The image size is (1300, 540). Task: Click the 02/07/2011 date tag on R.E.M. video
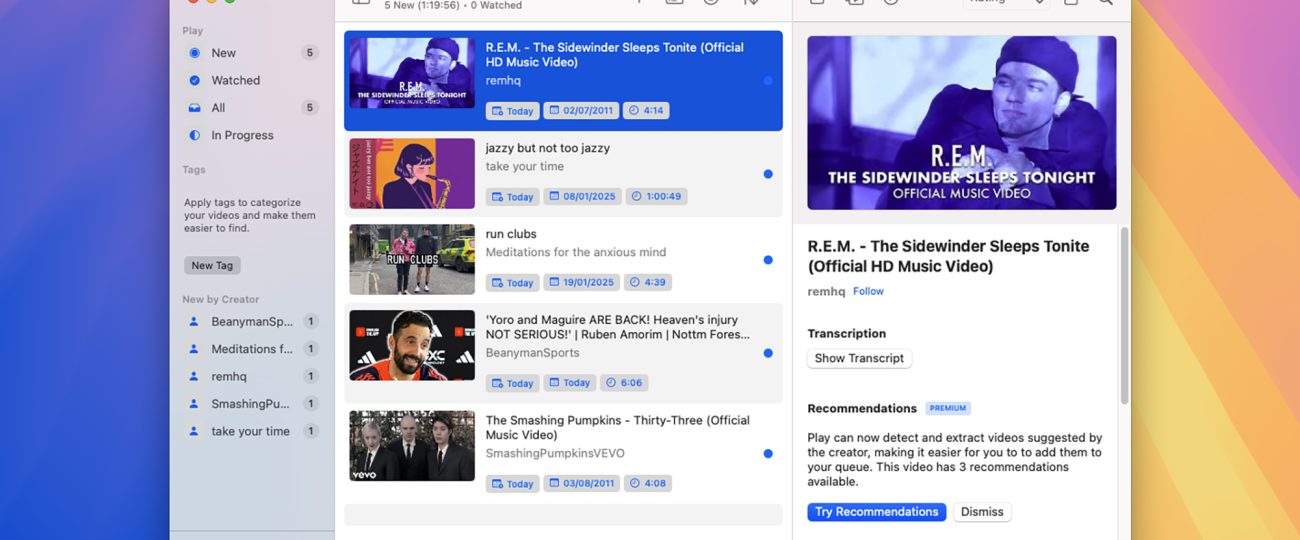coord(581,111)
